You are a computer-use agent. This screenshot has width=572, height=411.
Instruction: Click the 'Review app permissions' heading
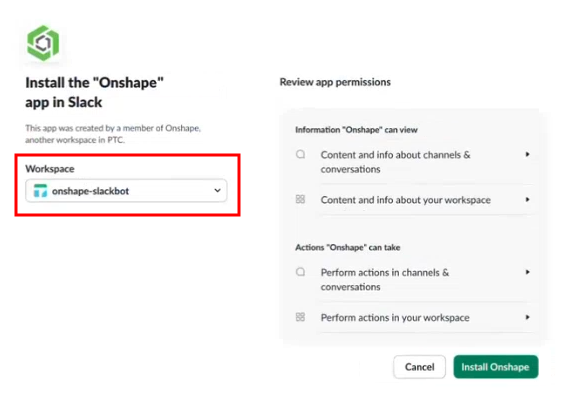pyautogui.click(x=335, y=82)
